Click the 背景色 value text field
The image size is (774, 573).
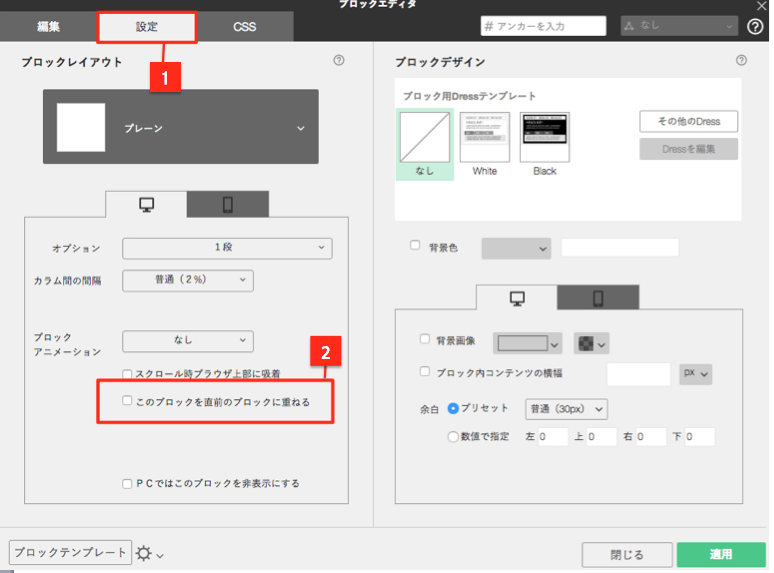(620, 247)
